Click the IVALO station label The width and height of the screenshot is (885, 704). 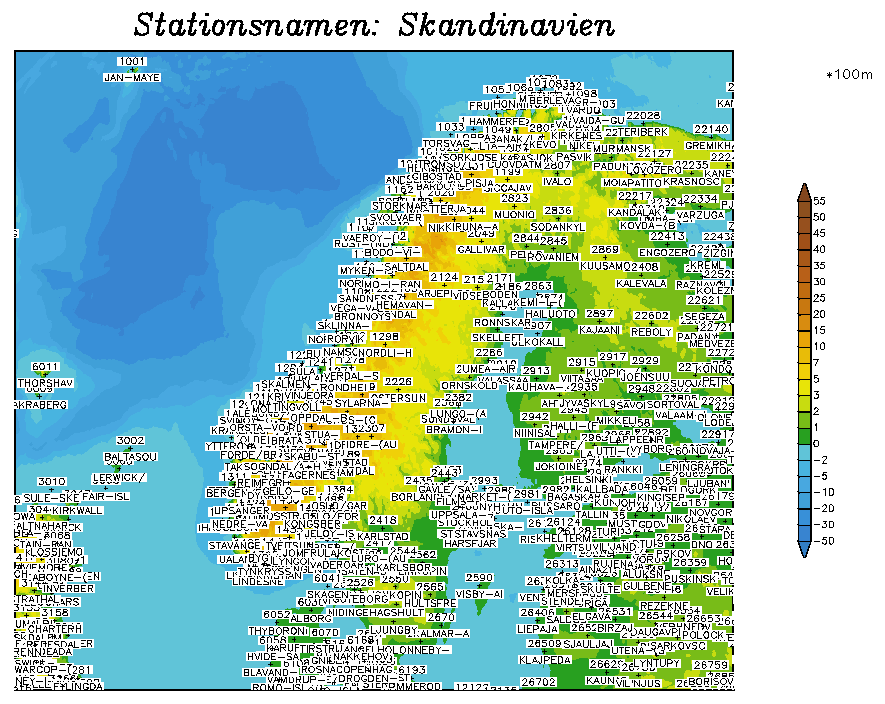coord(557,182)
